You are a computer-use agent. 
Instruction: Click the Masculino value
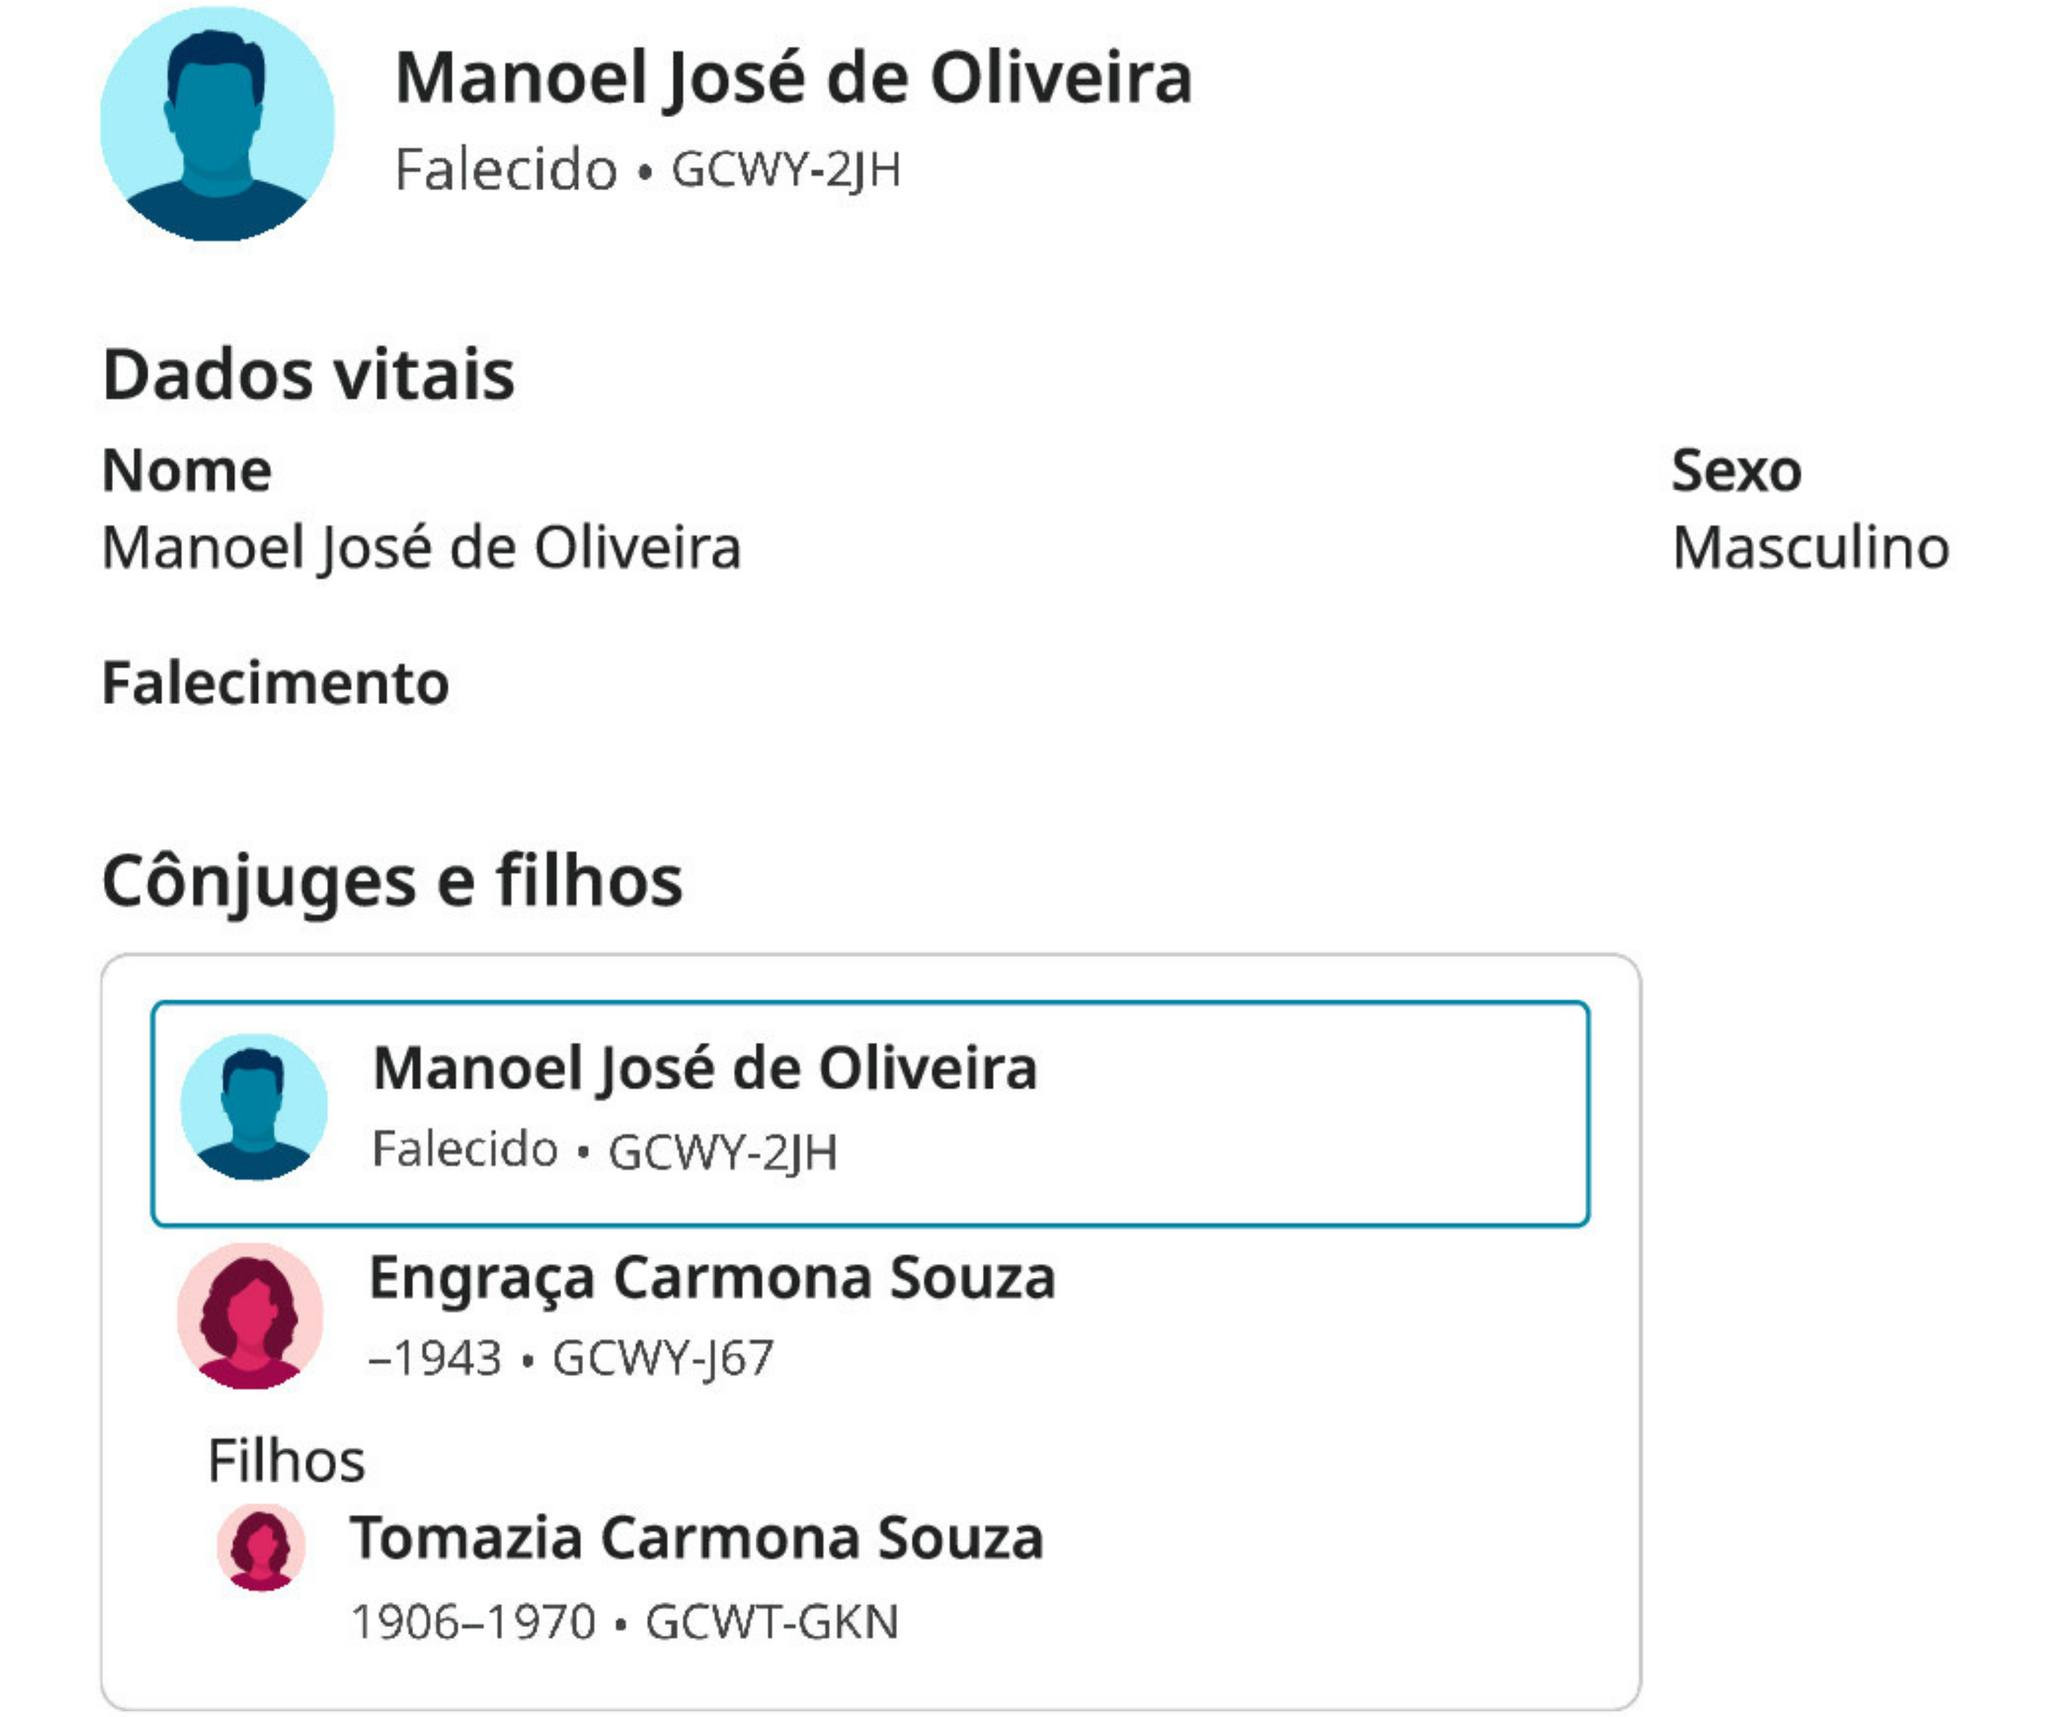[x=1810, y=548]
